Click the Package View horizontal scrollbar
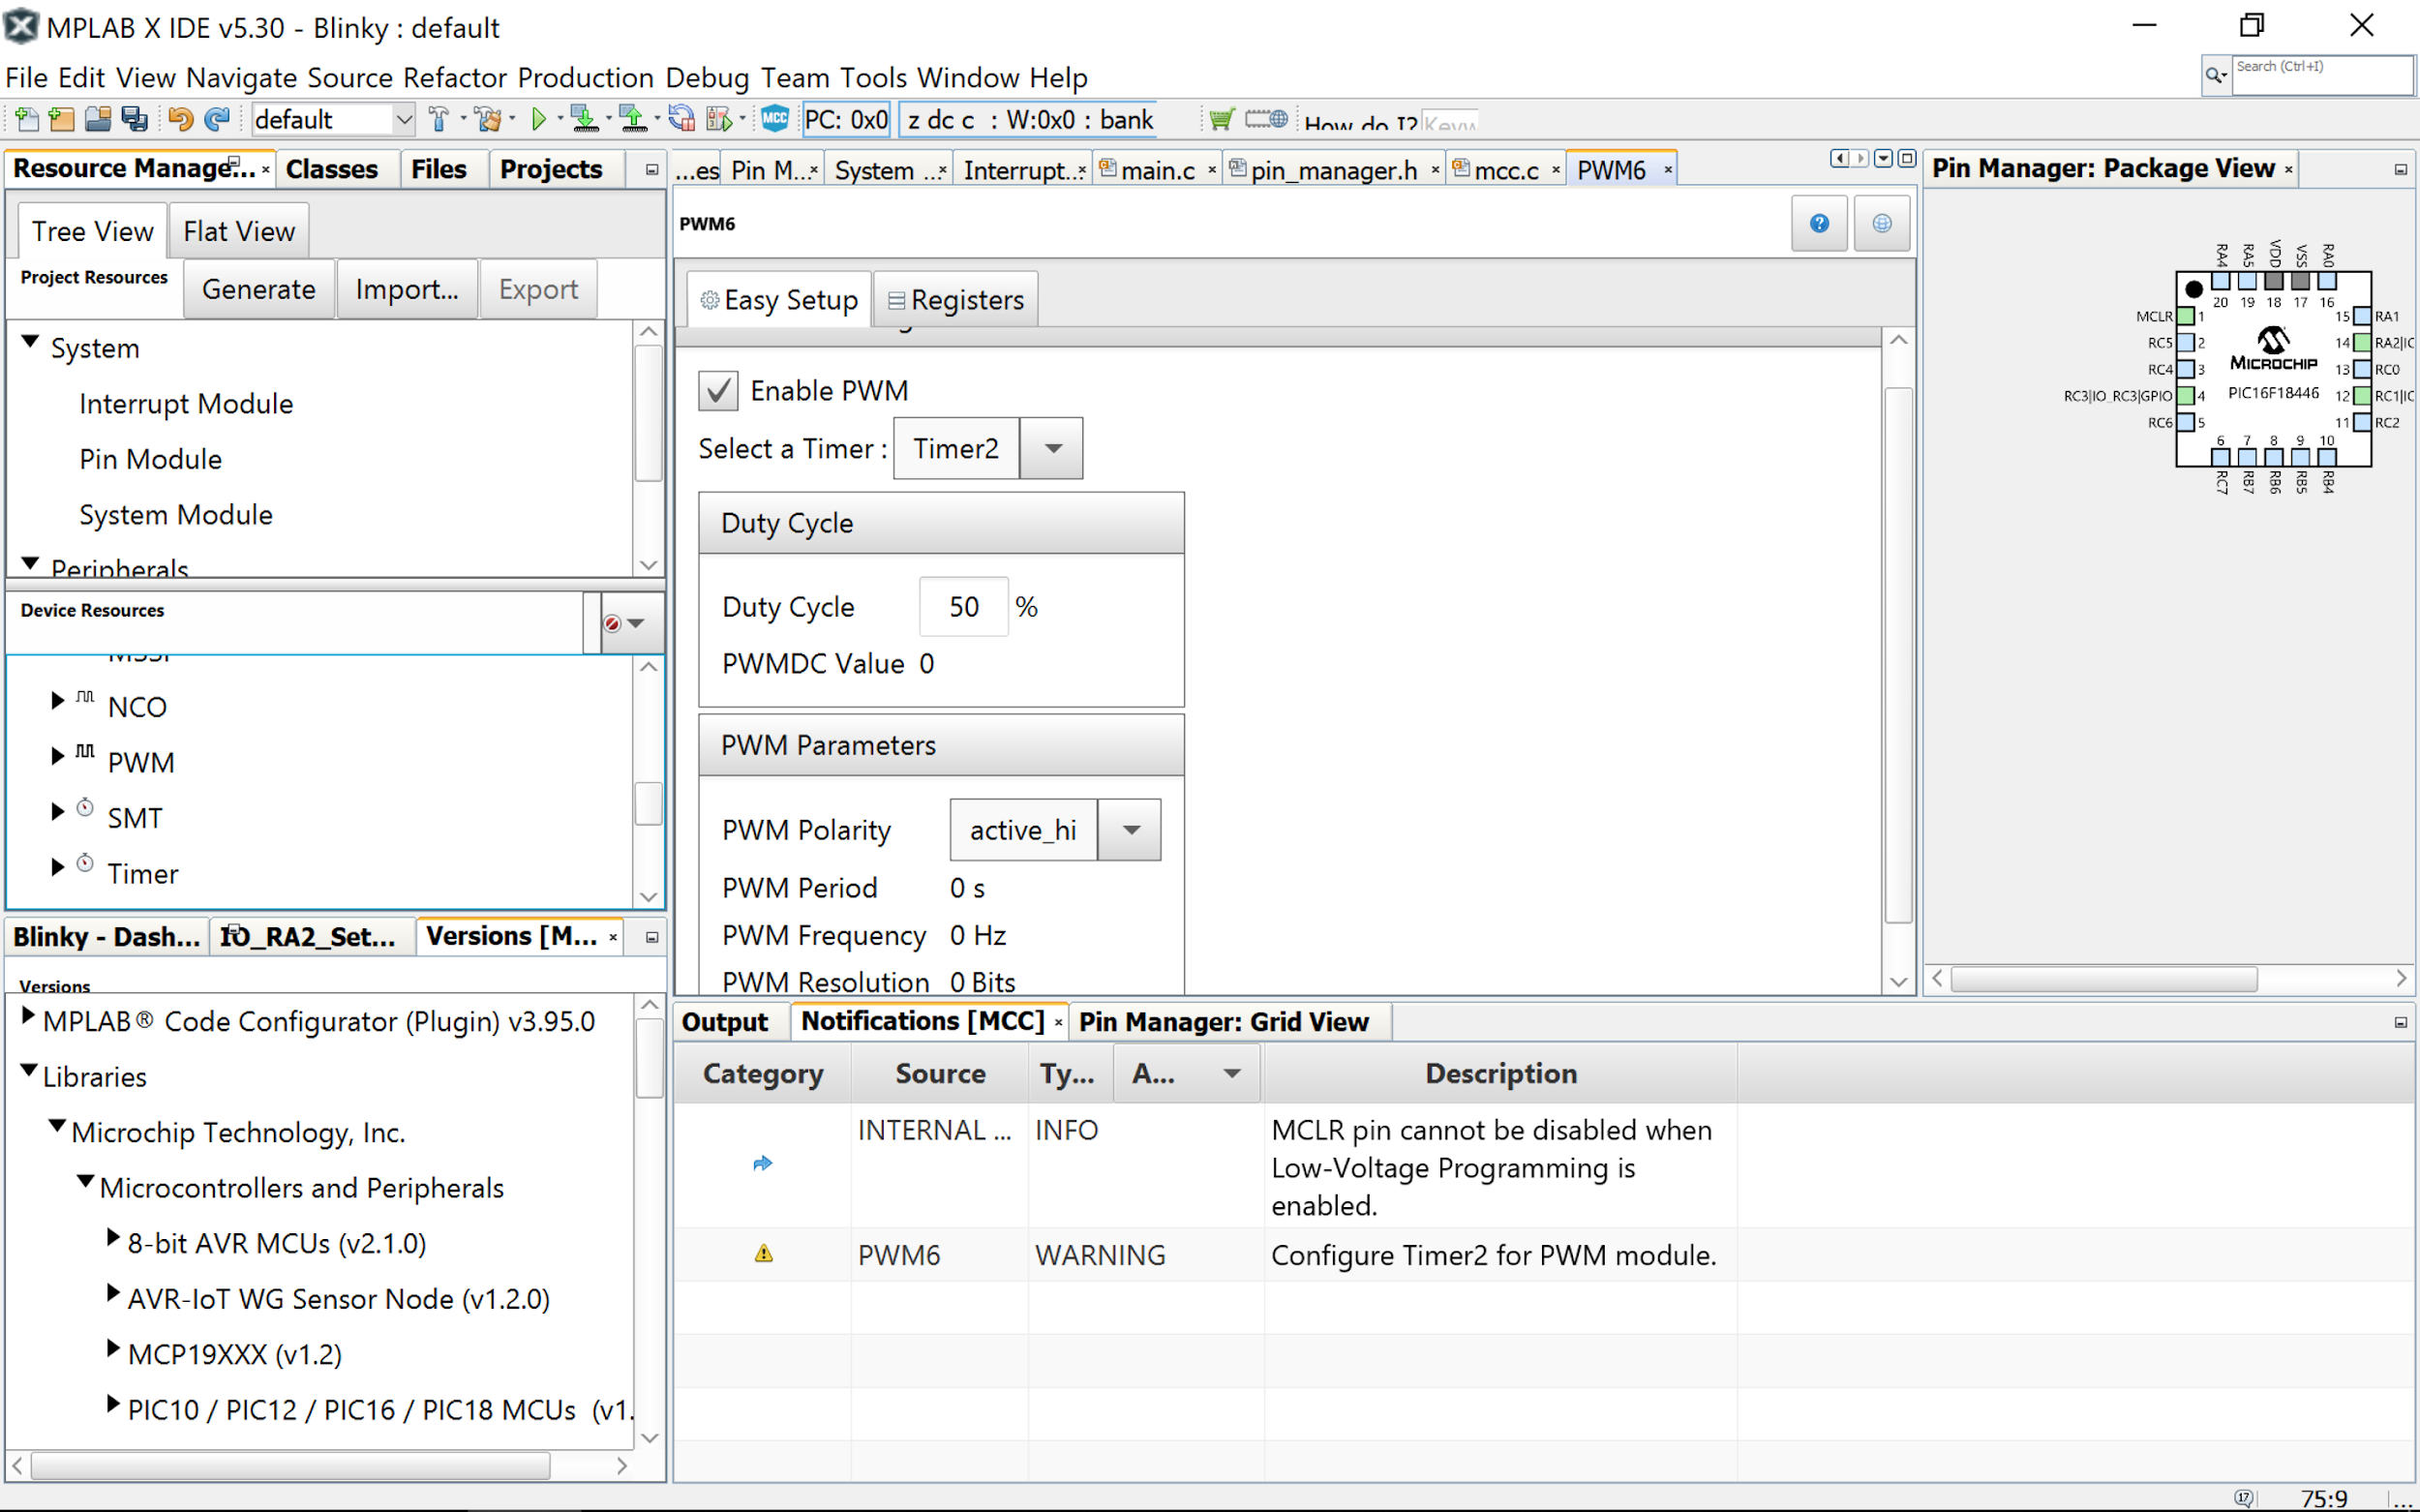 point(2103,978)
